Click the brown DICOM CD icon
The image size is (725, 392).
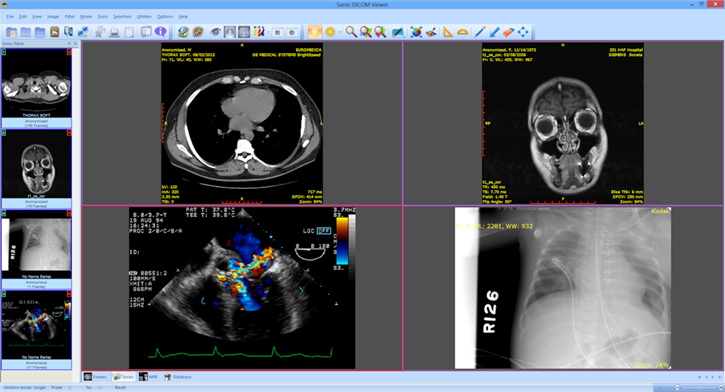click(55, 32)
